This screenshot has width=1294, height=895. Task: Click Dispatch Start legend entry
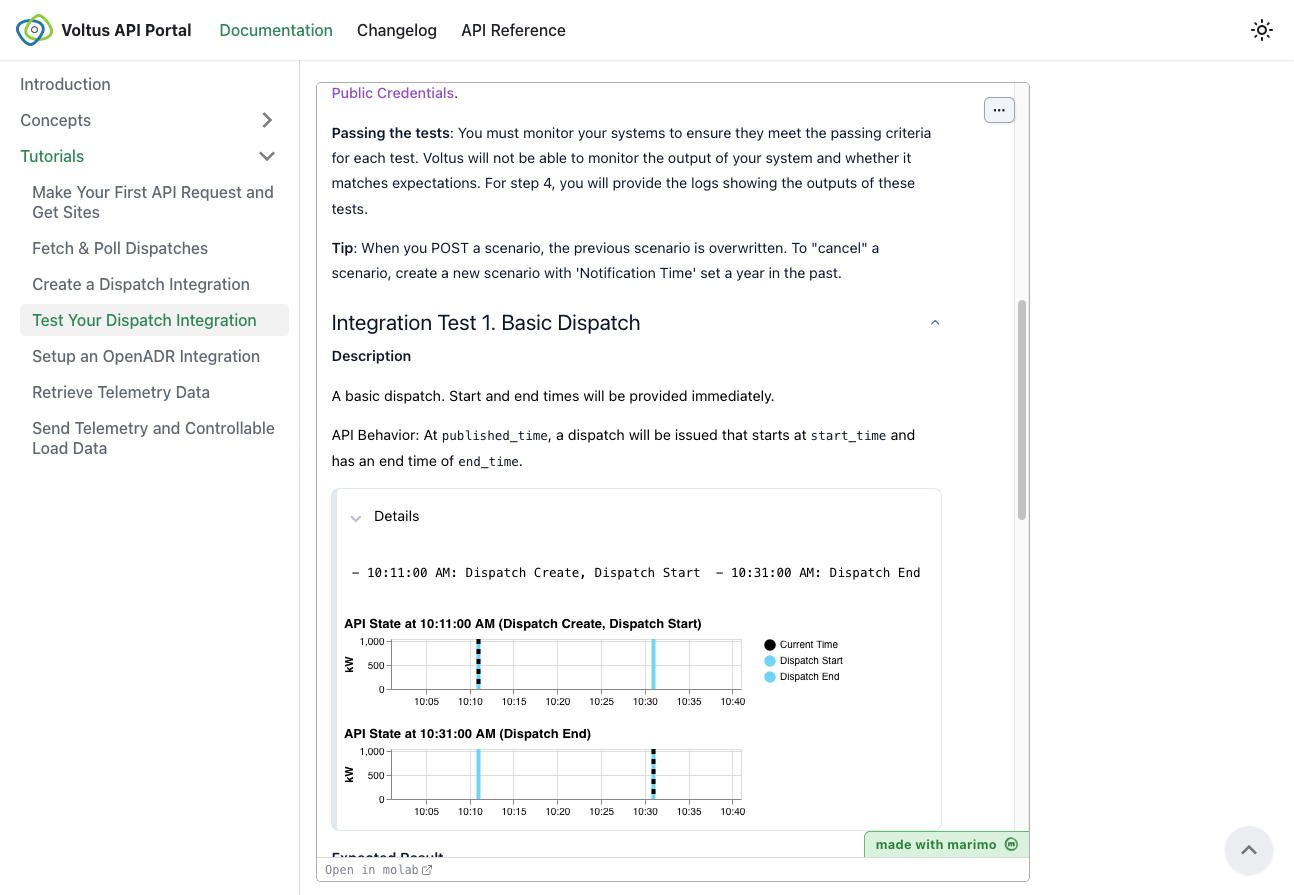coord(803,661)
